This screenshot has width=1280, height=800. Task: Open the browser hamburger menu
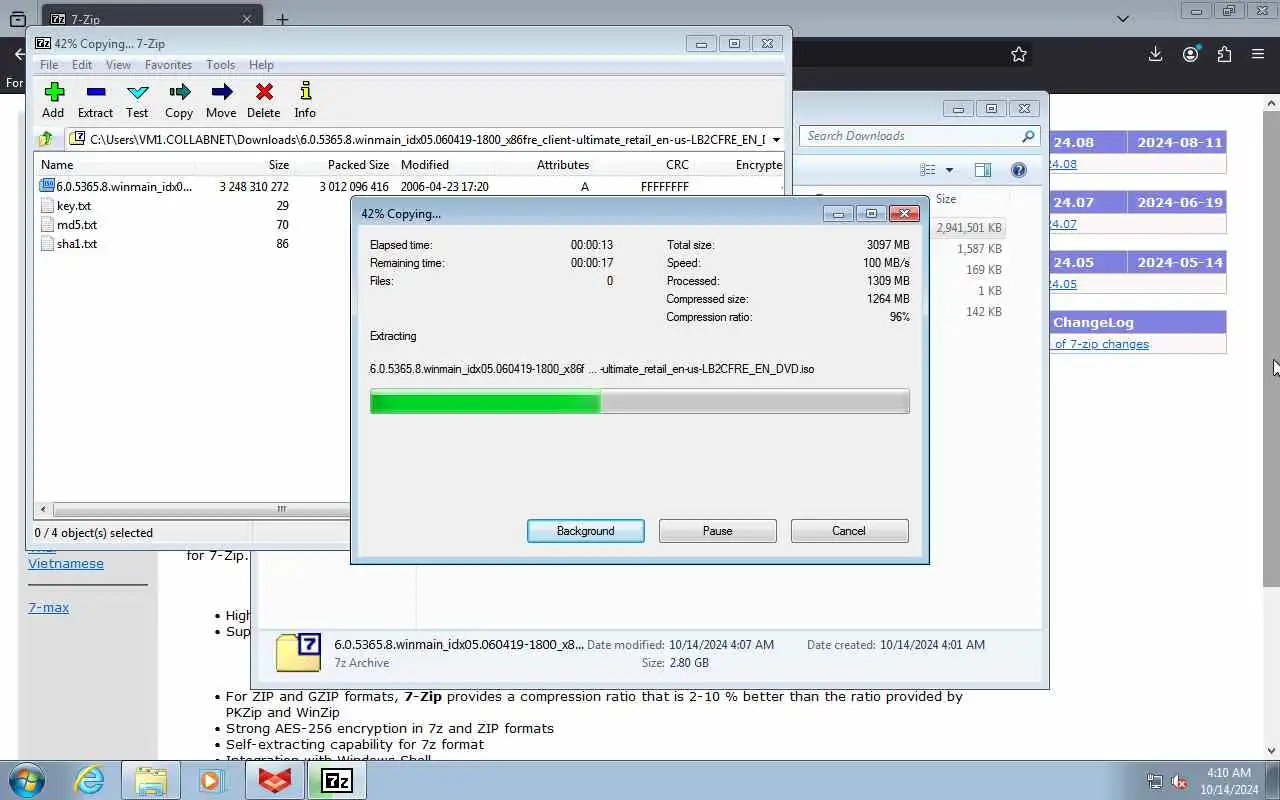[1258, 55]
